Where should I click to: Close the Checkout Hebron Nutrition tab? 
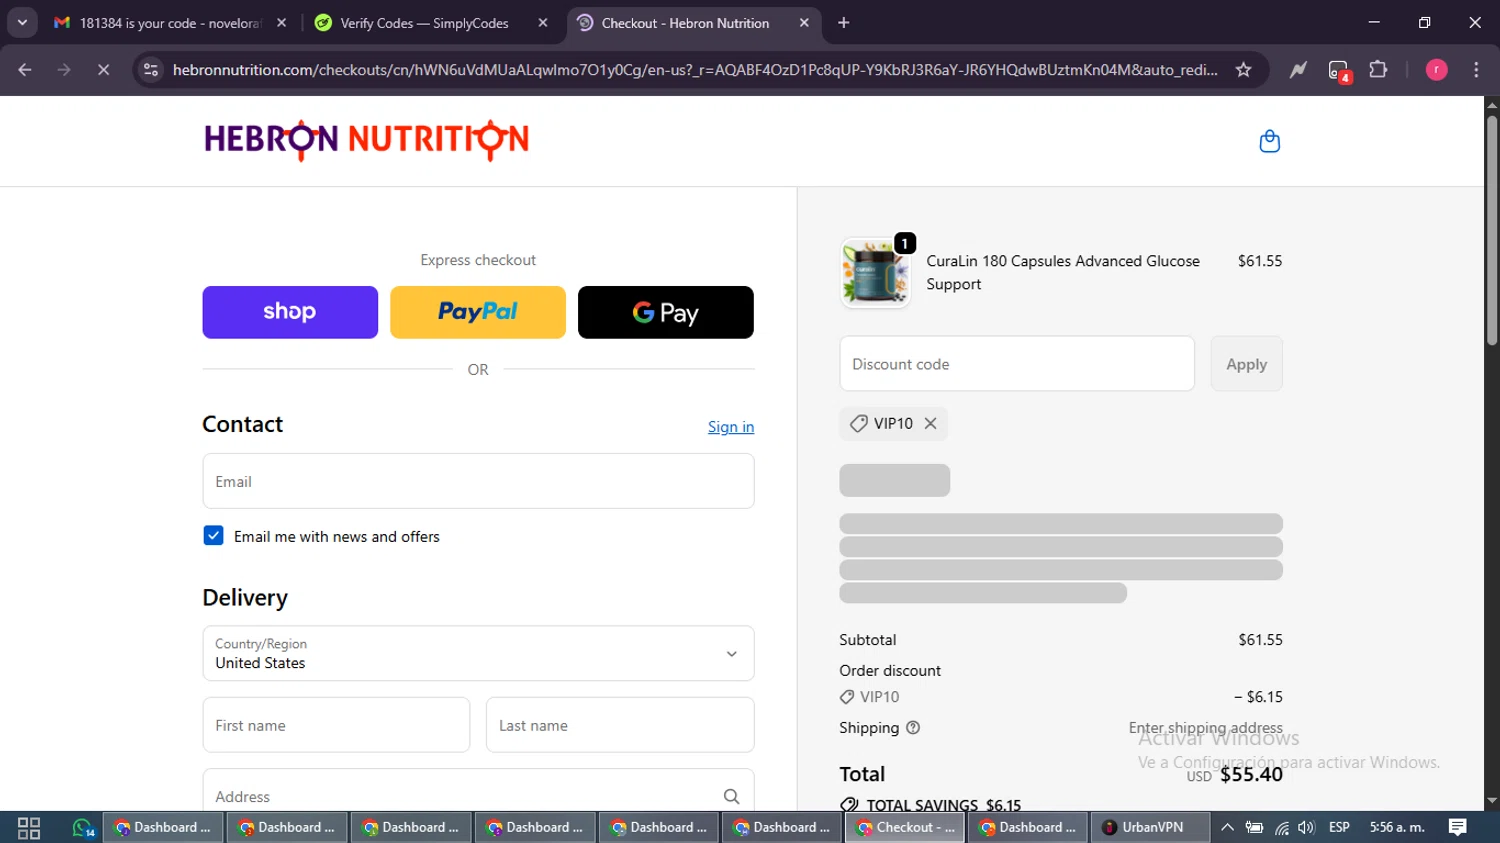(x=804, y=23)
